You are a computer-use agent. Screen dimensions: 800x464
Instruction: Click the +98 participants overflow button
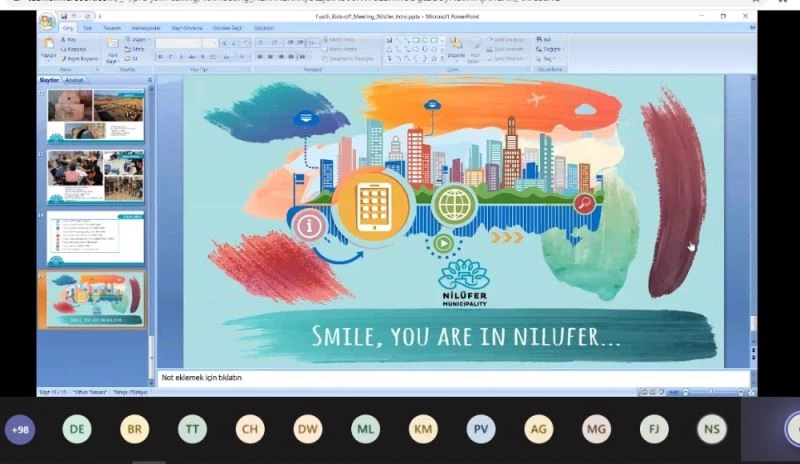point(19,430)
